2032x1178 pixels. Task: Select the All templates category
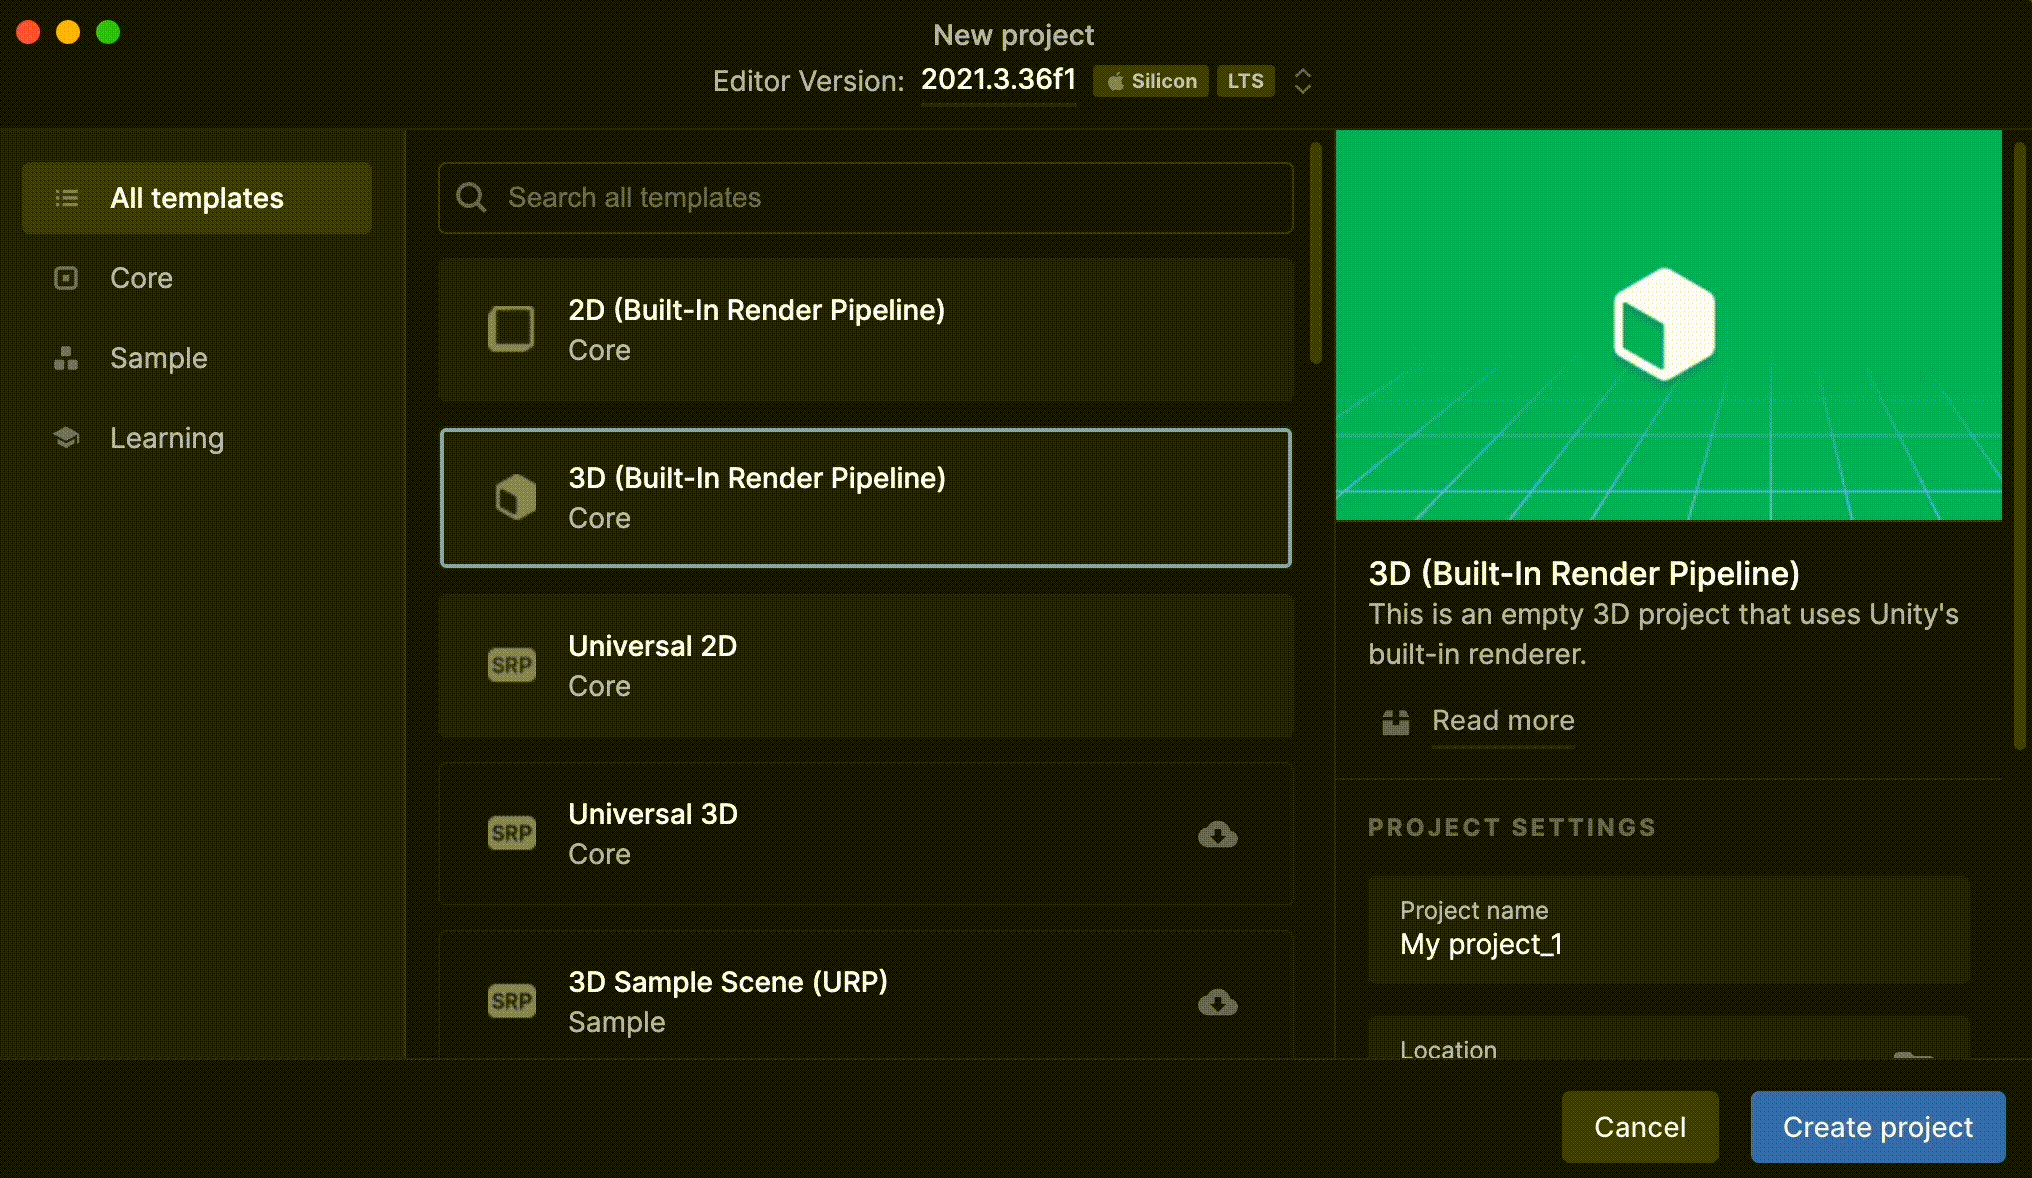click(197, 198)
